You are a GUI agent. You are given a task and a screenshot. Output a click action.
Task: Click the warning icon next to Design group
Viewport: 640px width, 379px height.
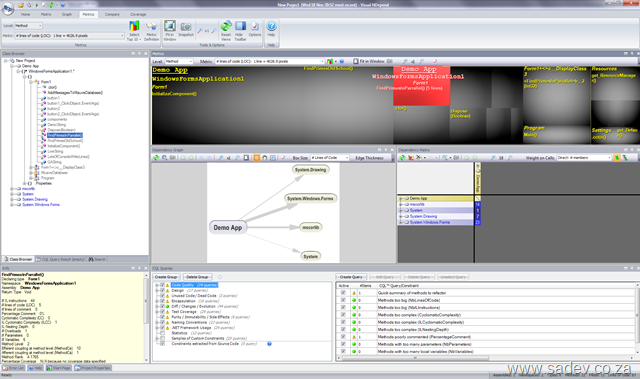click(x=167, y=290)
